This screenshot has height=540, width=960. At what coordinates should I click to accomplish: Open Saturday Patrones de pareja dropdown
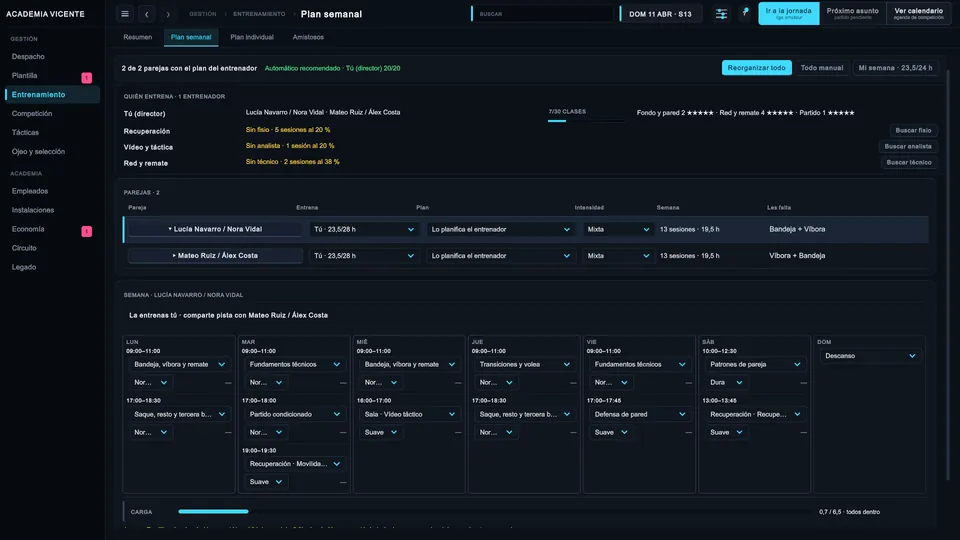tap(755, 364)
